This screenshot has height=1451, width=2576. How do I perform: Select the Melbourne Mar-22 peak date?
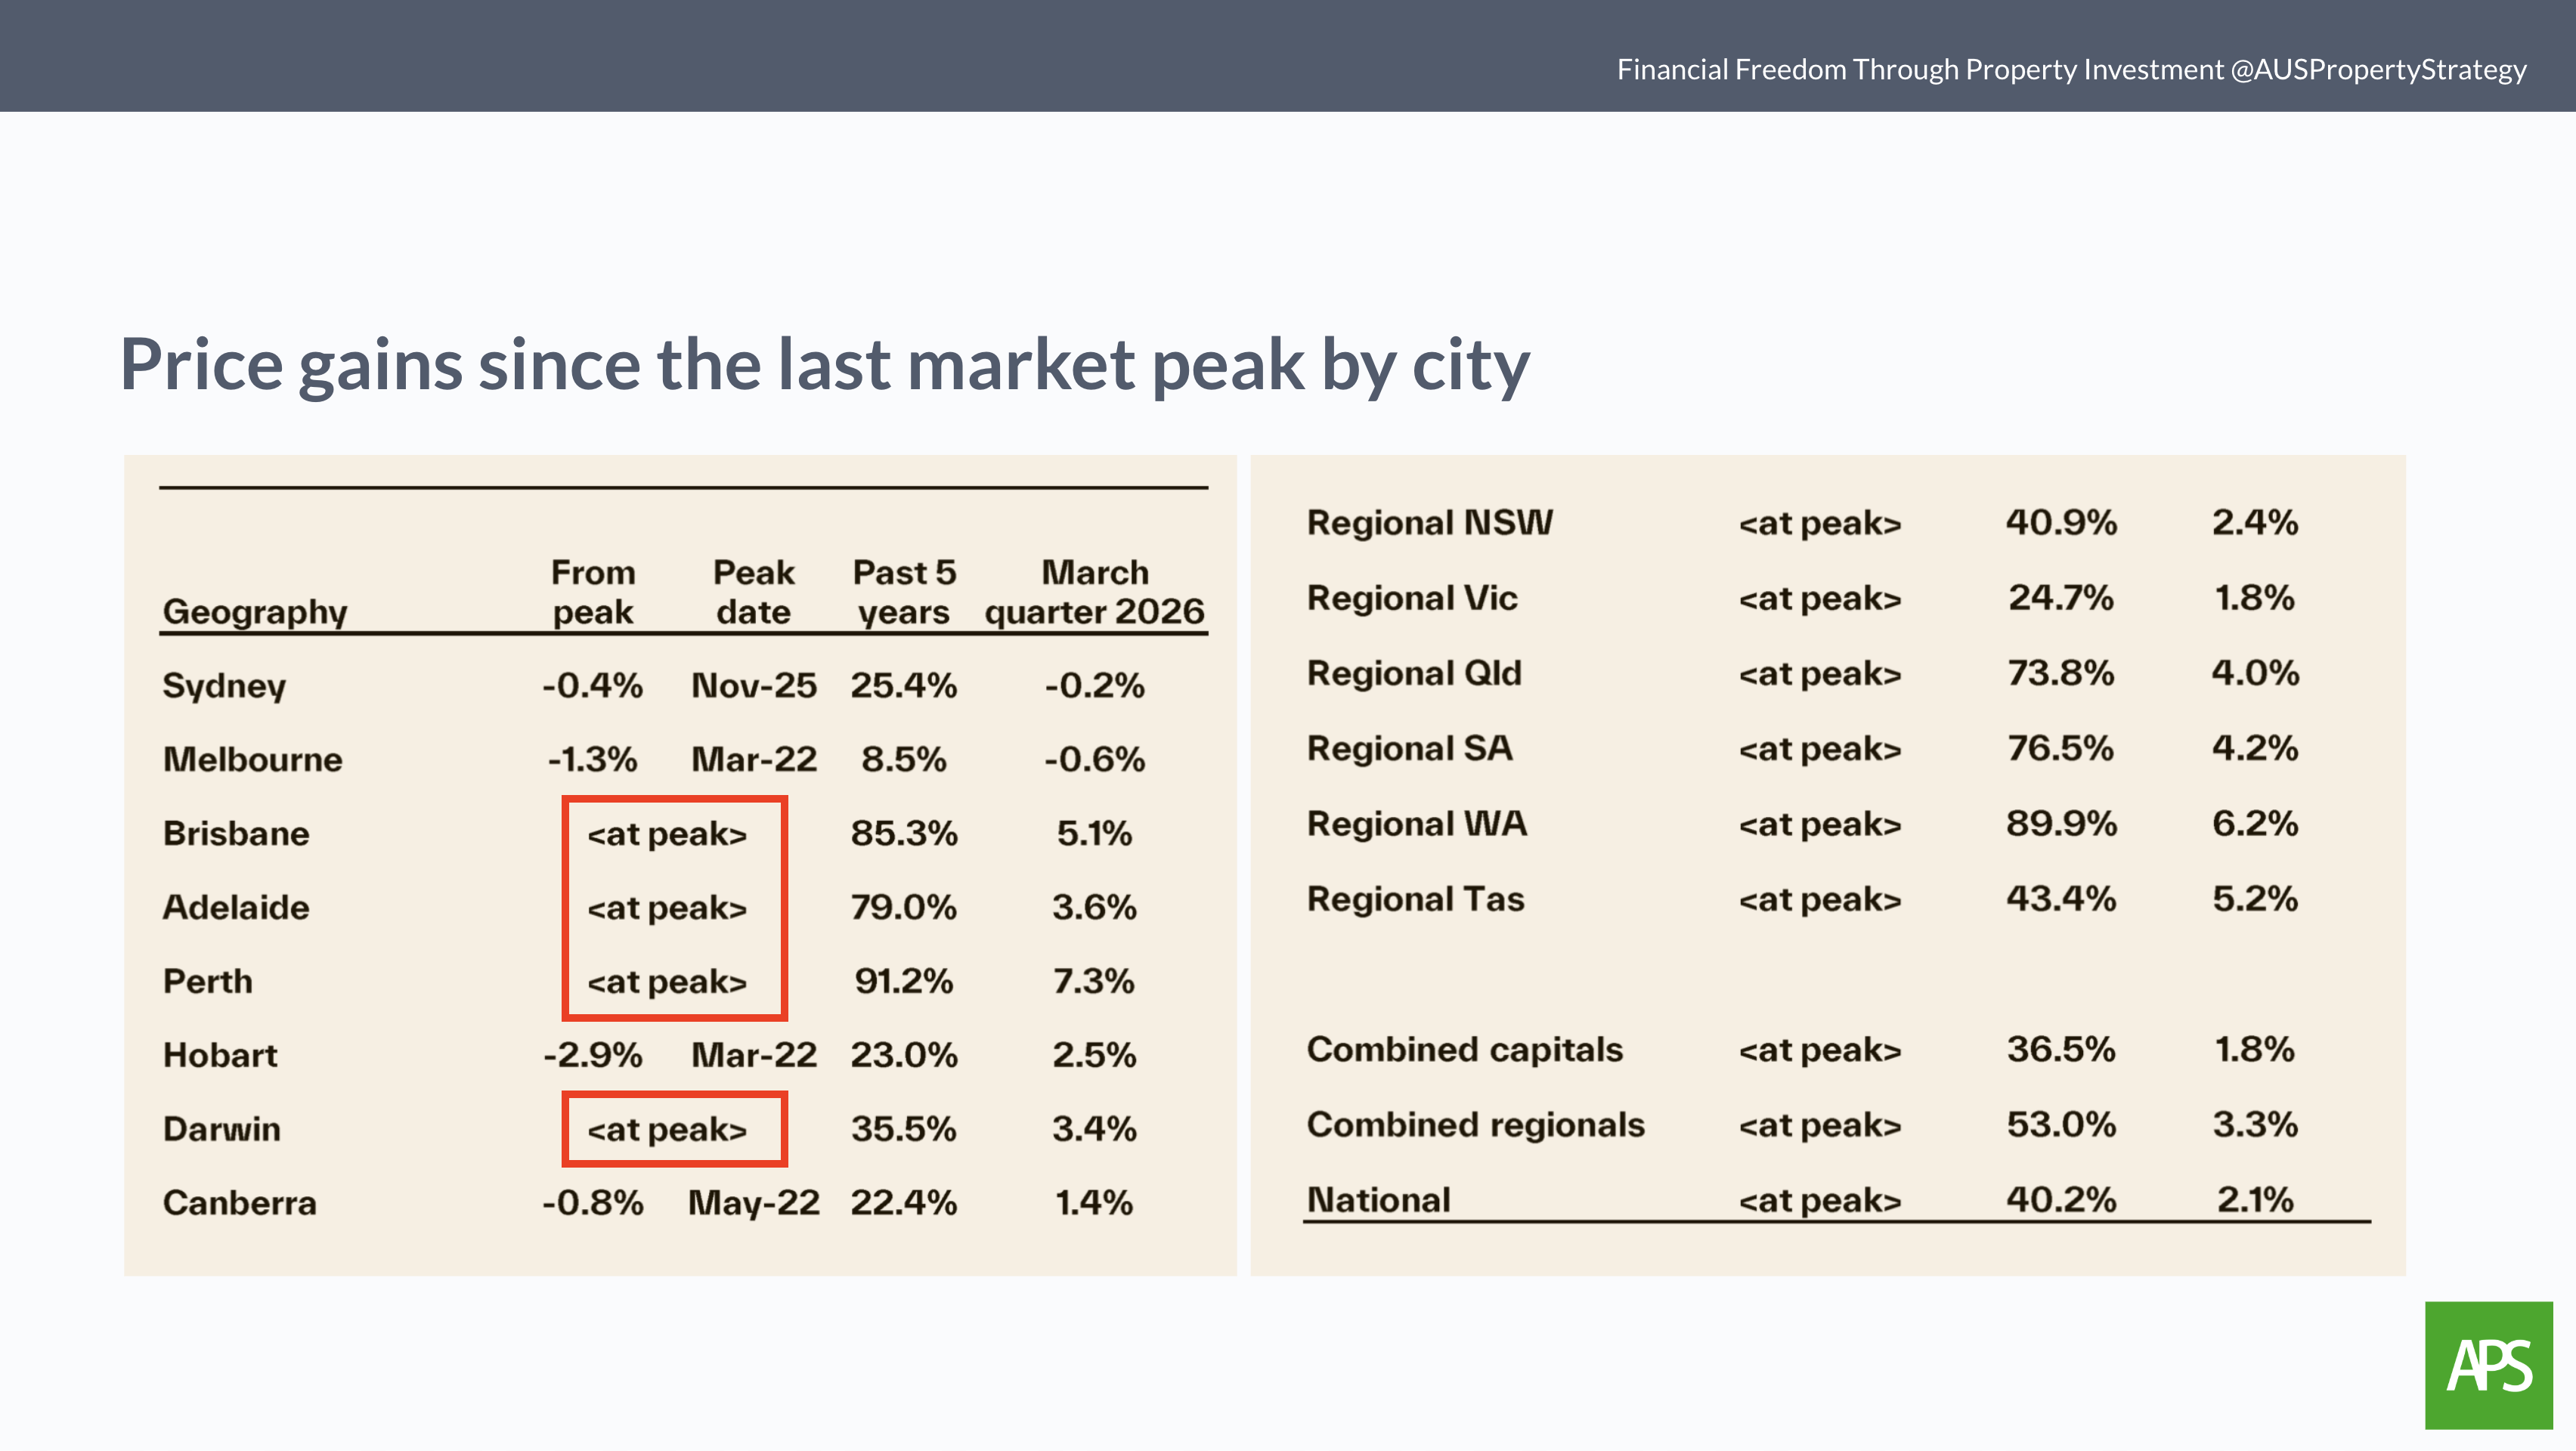coord(754,759)
